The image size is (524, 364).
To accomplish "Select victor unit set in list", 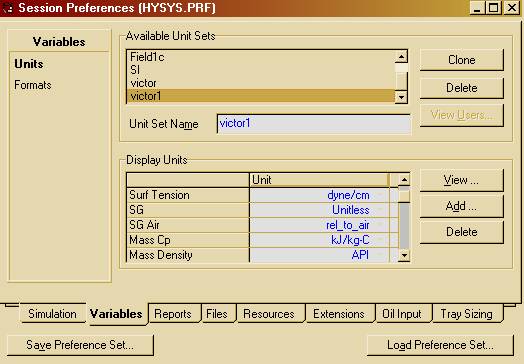I will click(x=261, y=83).
